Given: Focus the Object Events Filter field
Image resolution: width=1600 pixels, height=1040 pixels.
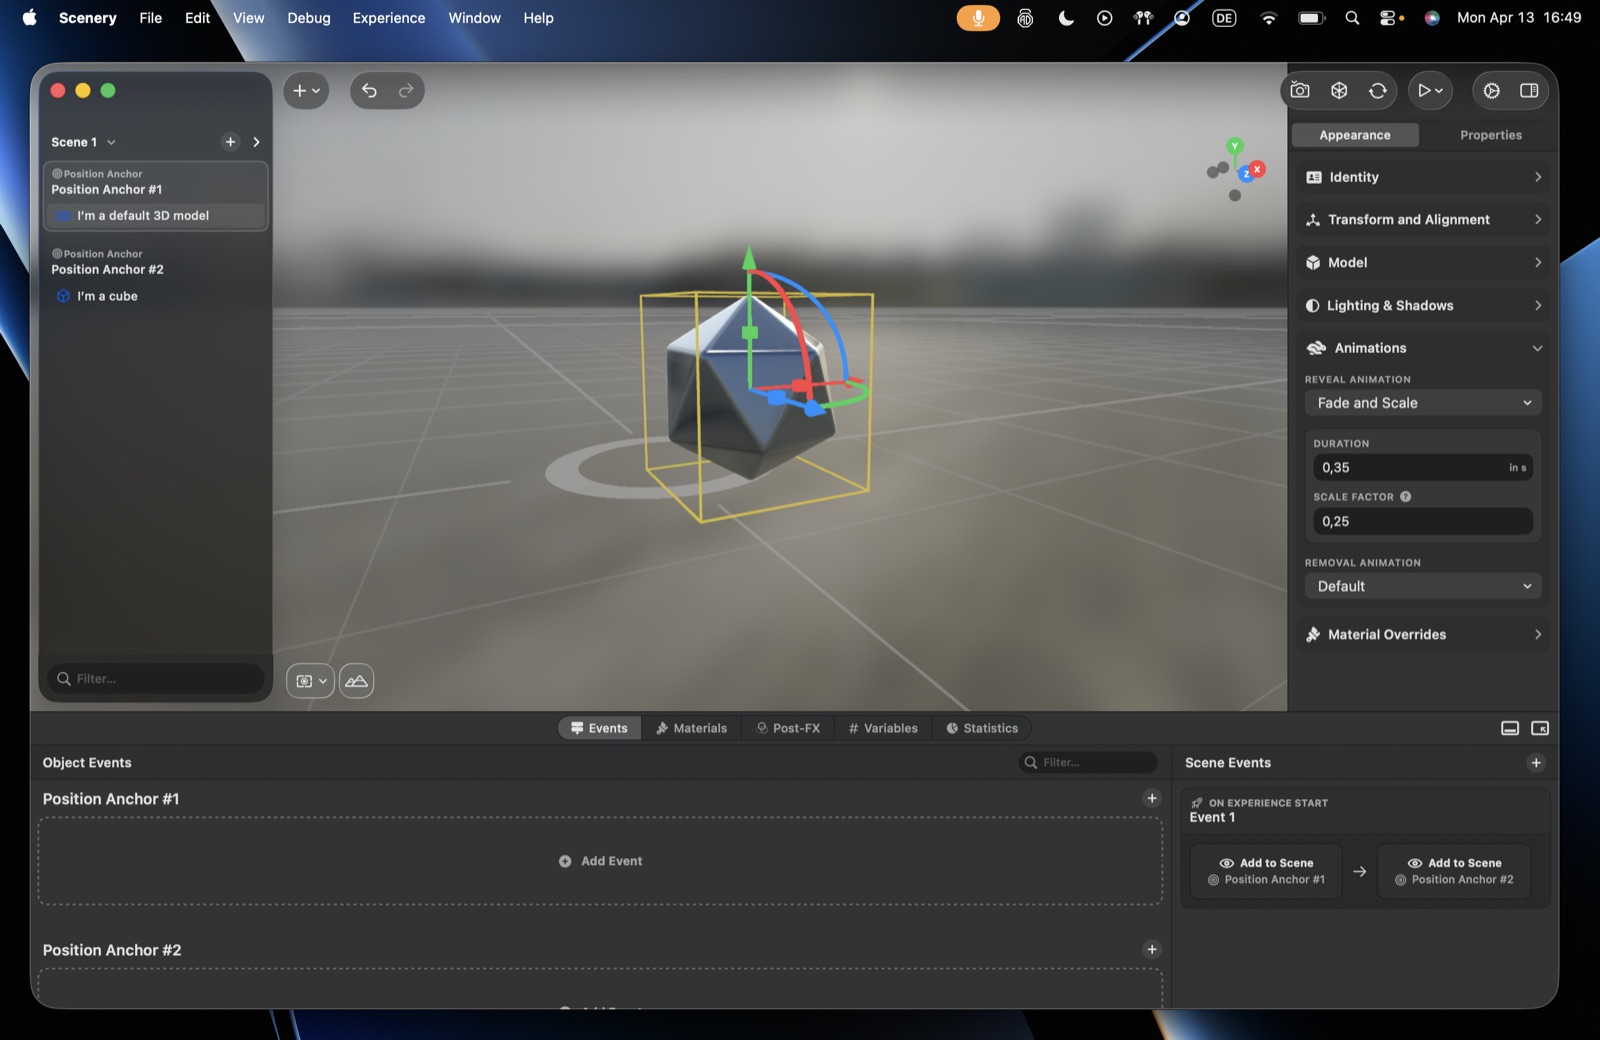Looking at the screenshot, I should pyautogui.click(x=1088, y=763).
